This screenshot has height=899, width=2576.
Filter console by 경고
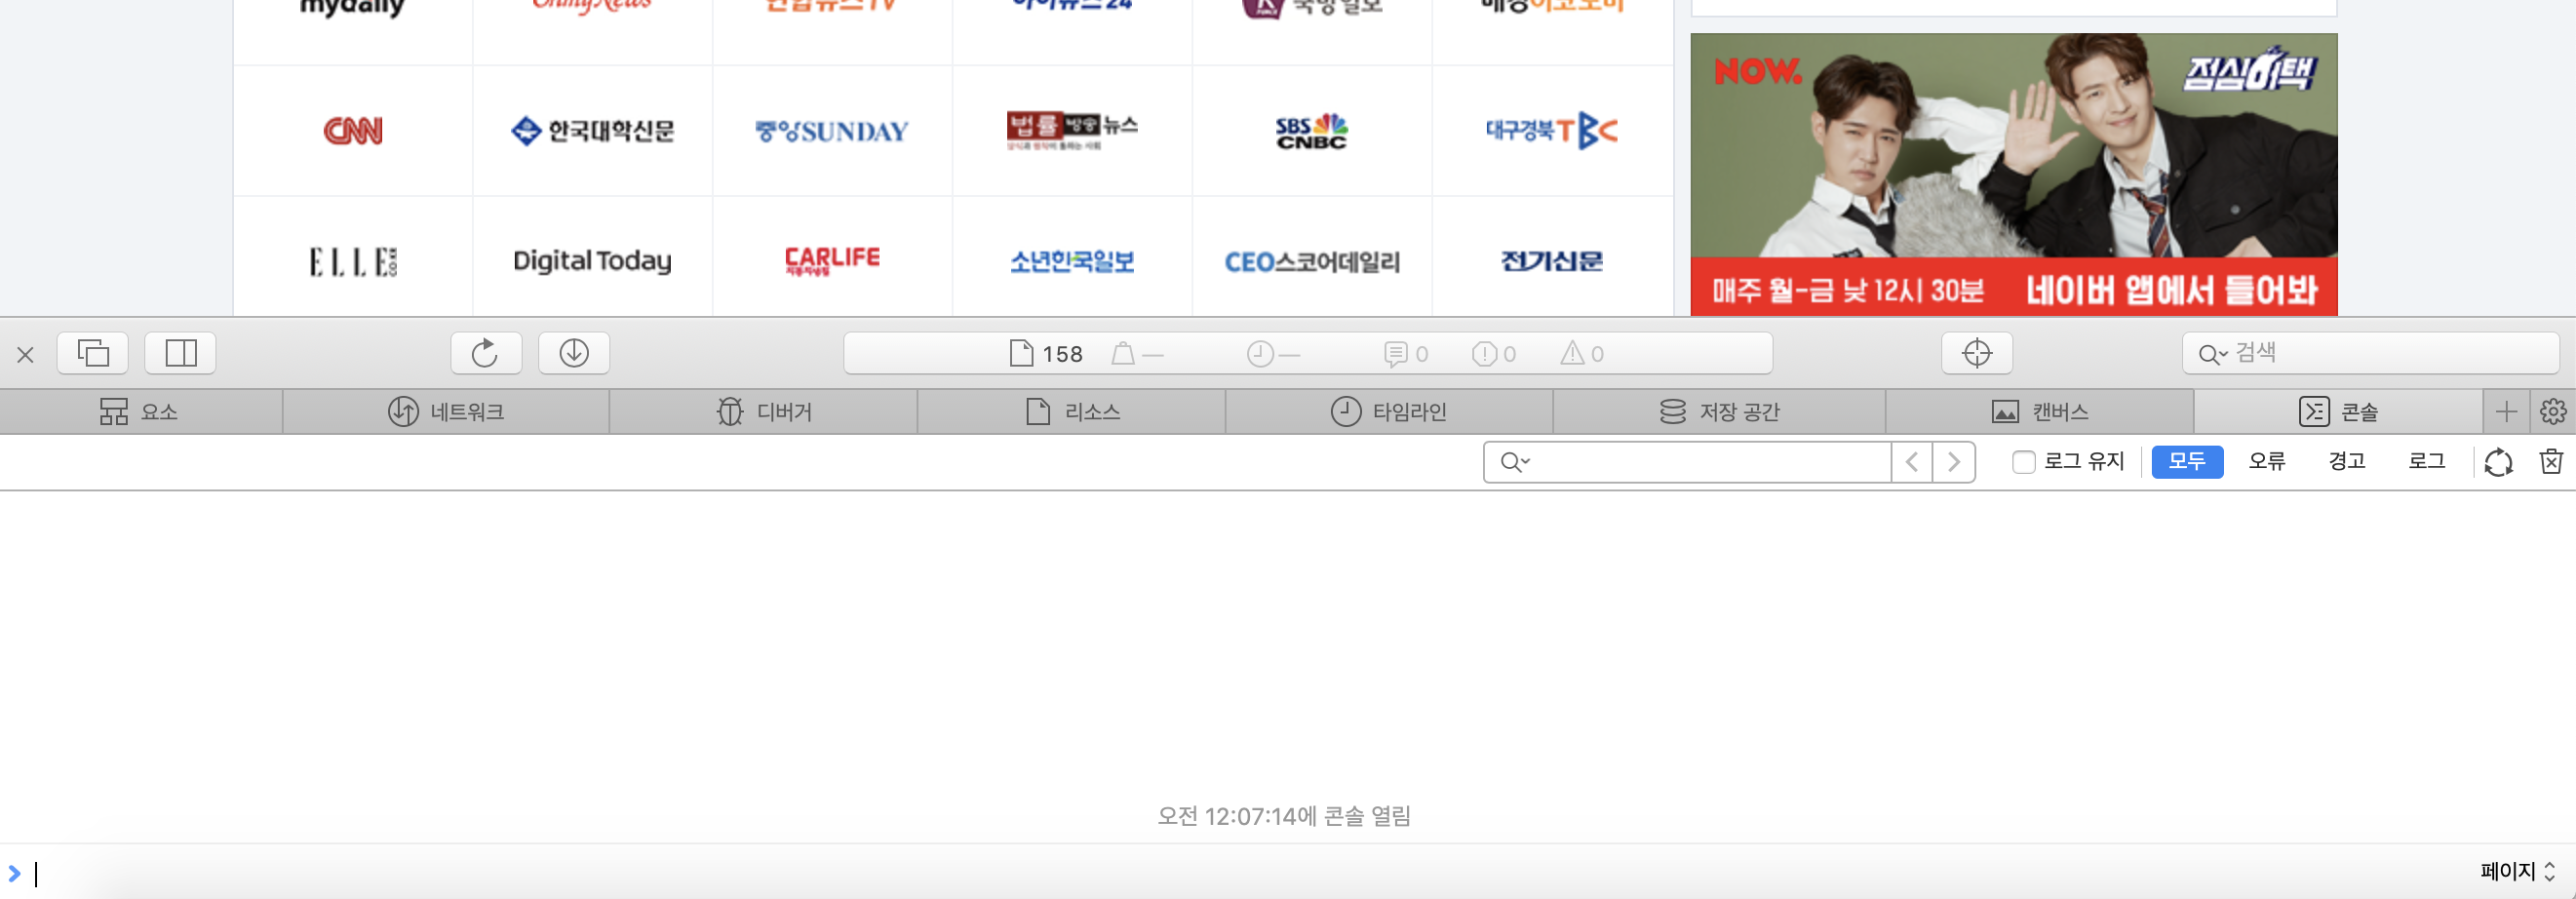[x=2347, y=462]
